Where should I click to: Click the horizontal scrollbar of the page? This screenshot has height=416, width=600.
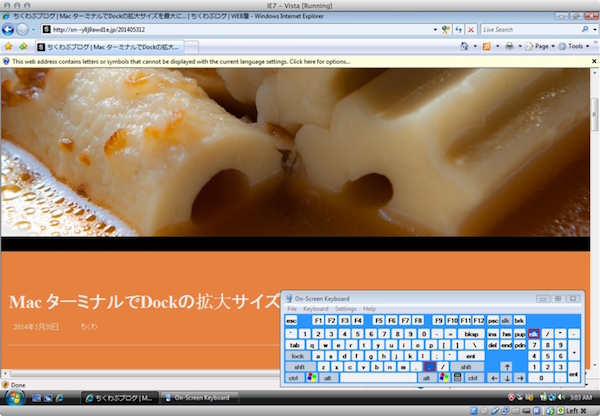(x=145, y=373)
